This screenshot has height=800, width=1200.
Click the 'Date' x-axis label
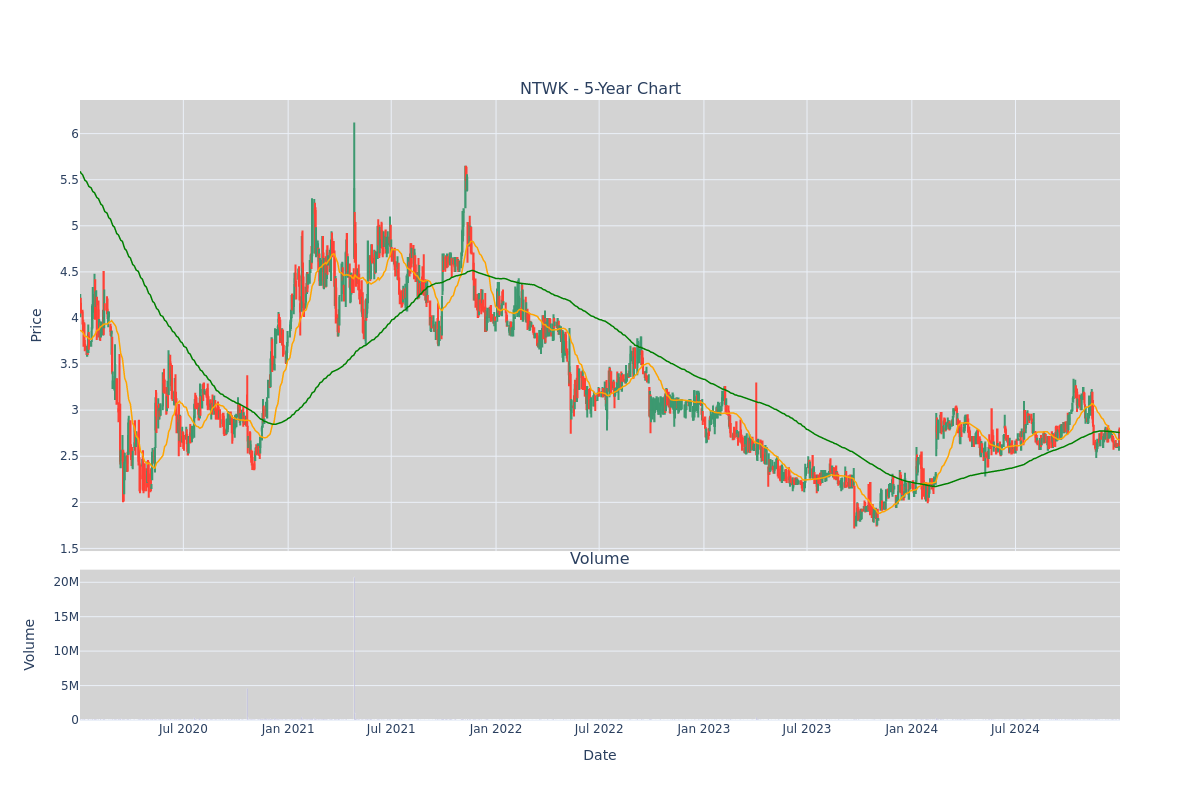[x=600, y=756]
